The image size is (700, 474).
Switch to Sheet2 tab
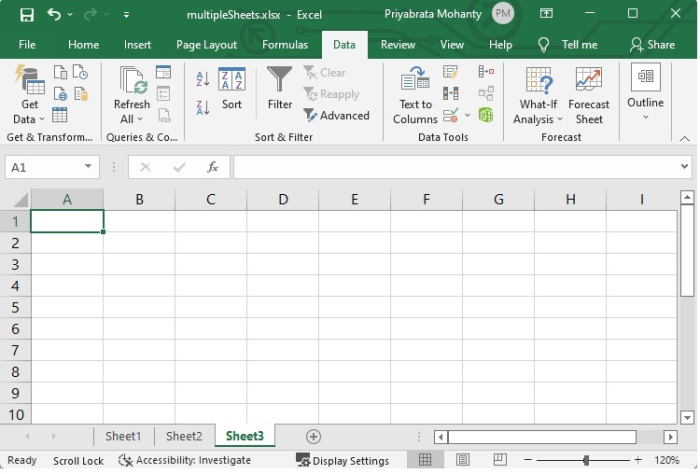[x=184, y=436]
